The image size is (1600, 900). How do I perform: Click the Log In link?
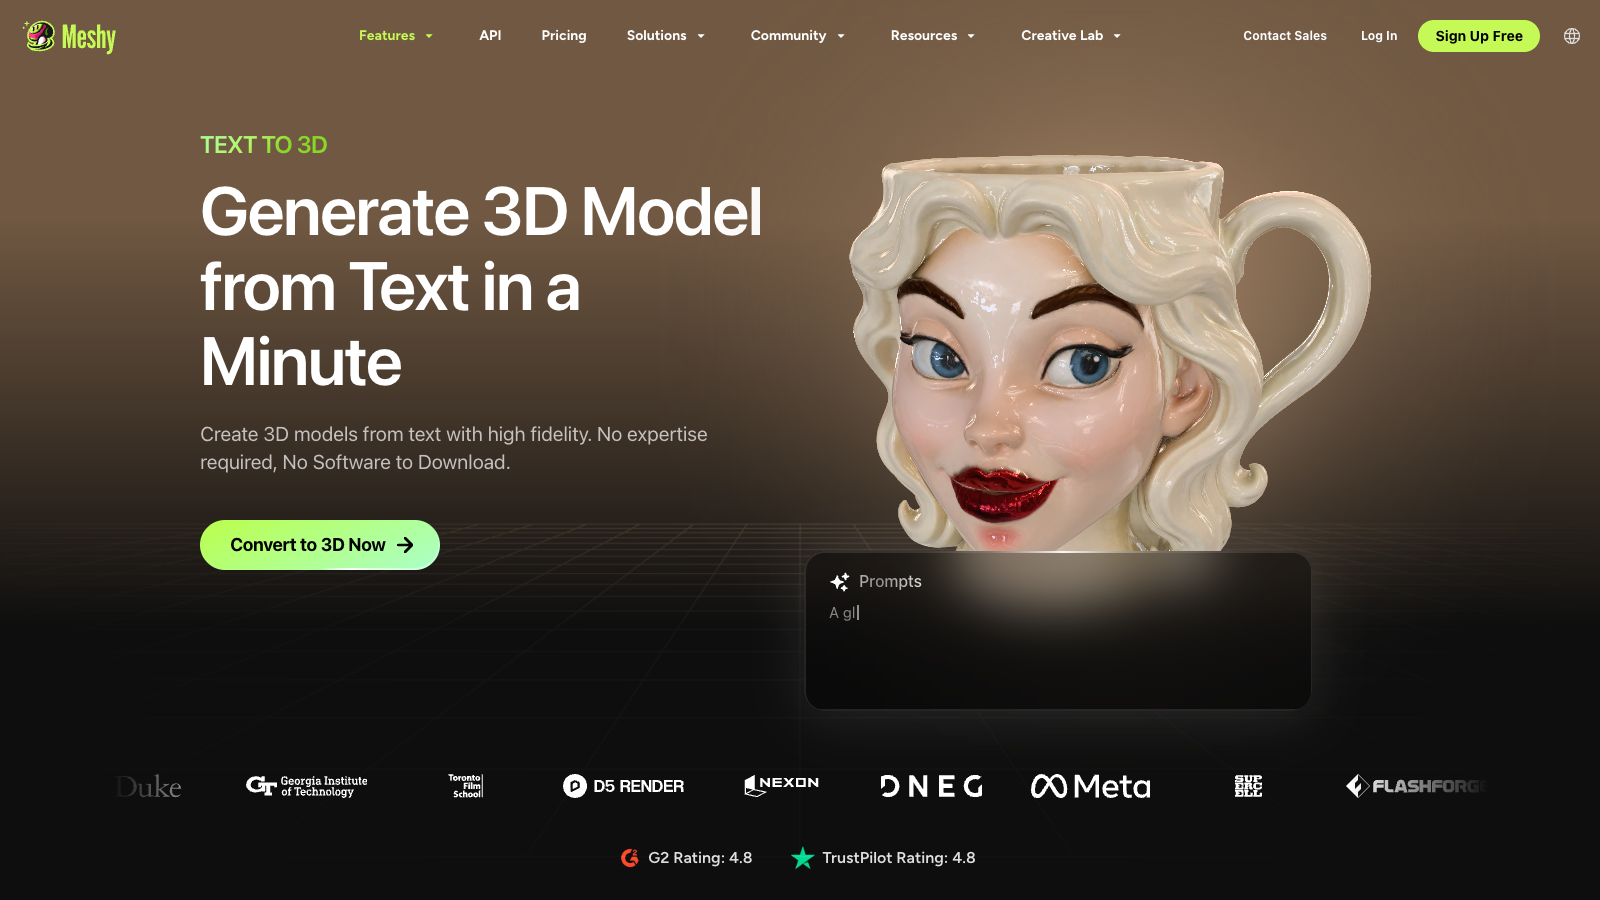pos(1379,36)
